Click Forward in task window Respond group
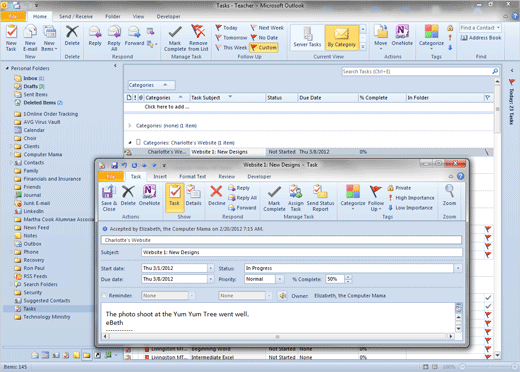 pos(242,208)
